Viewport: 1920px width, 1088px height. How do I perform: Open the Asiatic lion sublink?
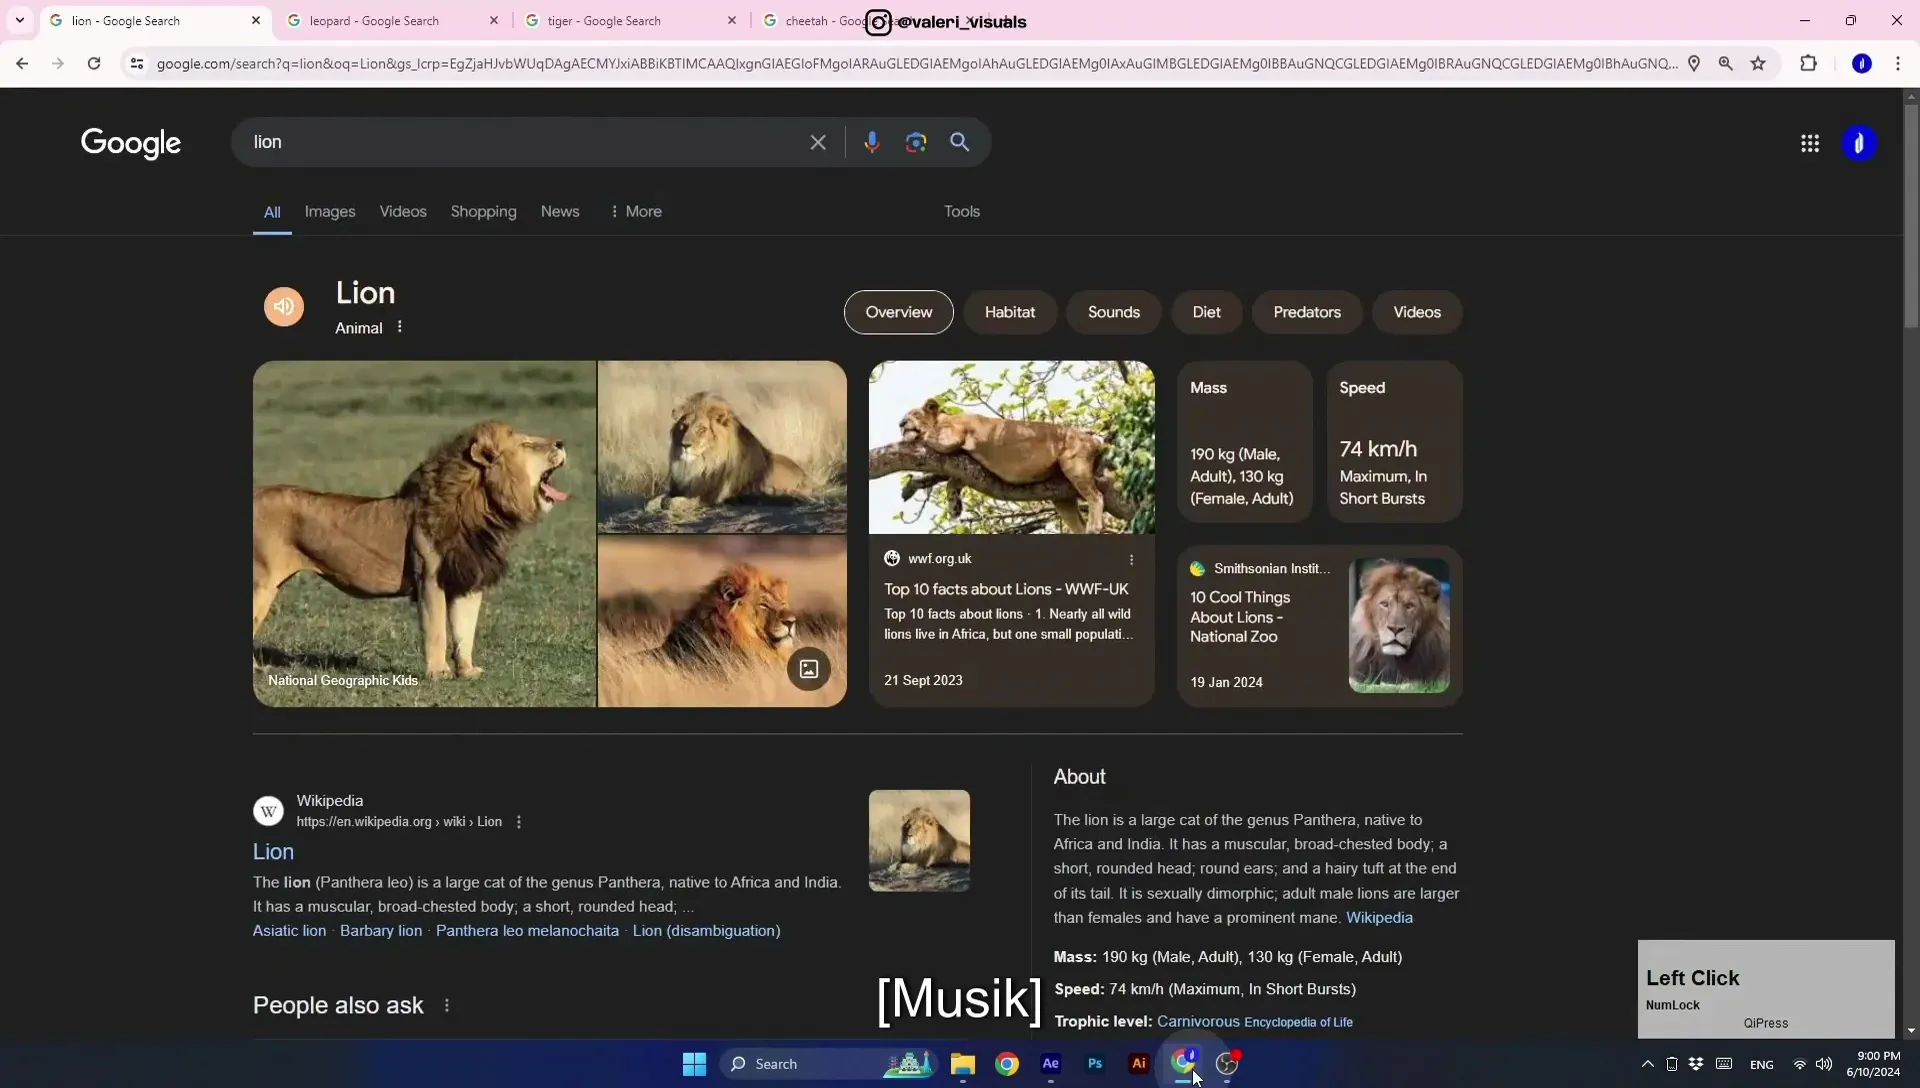tap(289, 931)
